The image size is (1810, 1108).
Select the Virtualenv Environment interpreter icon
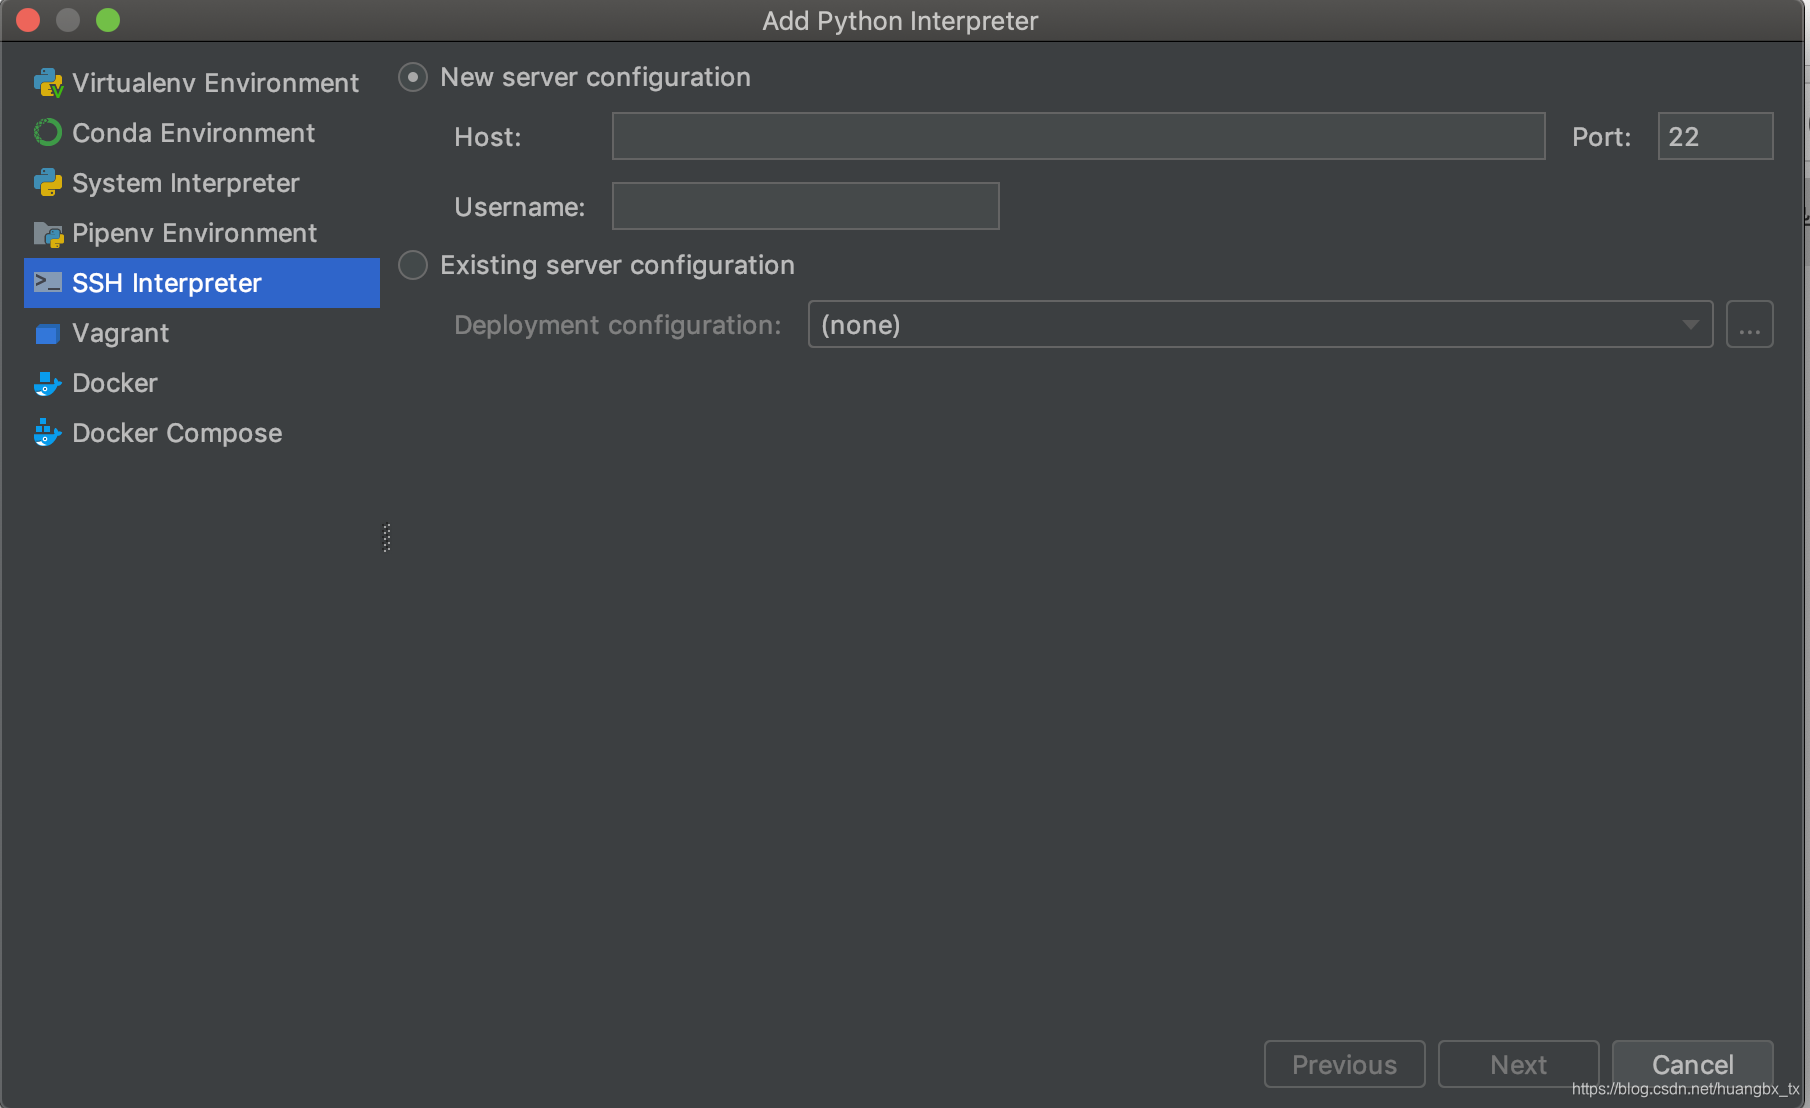pos(47,82)
